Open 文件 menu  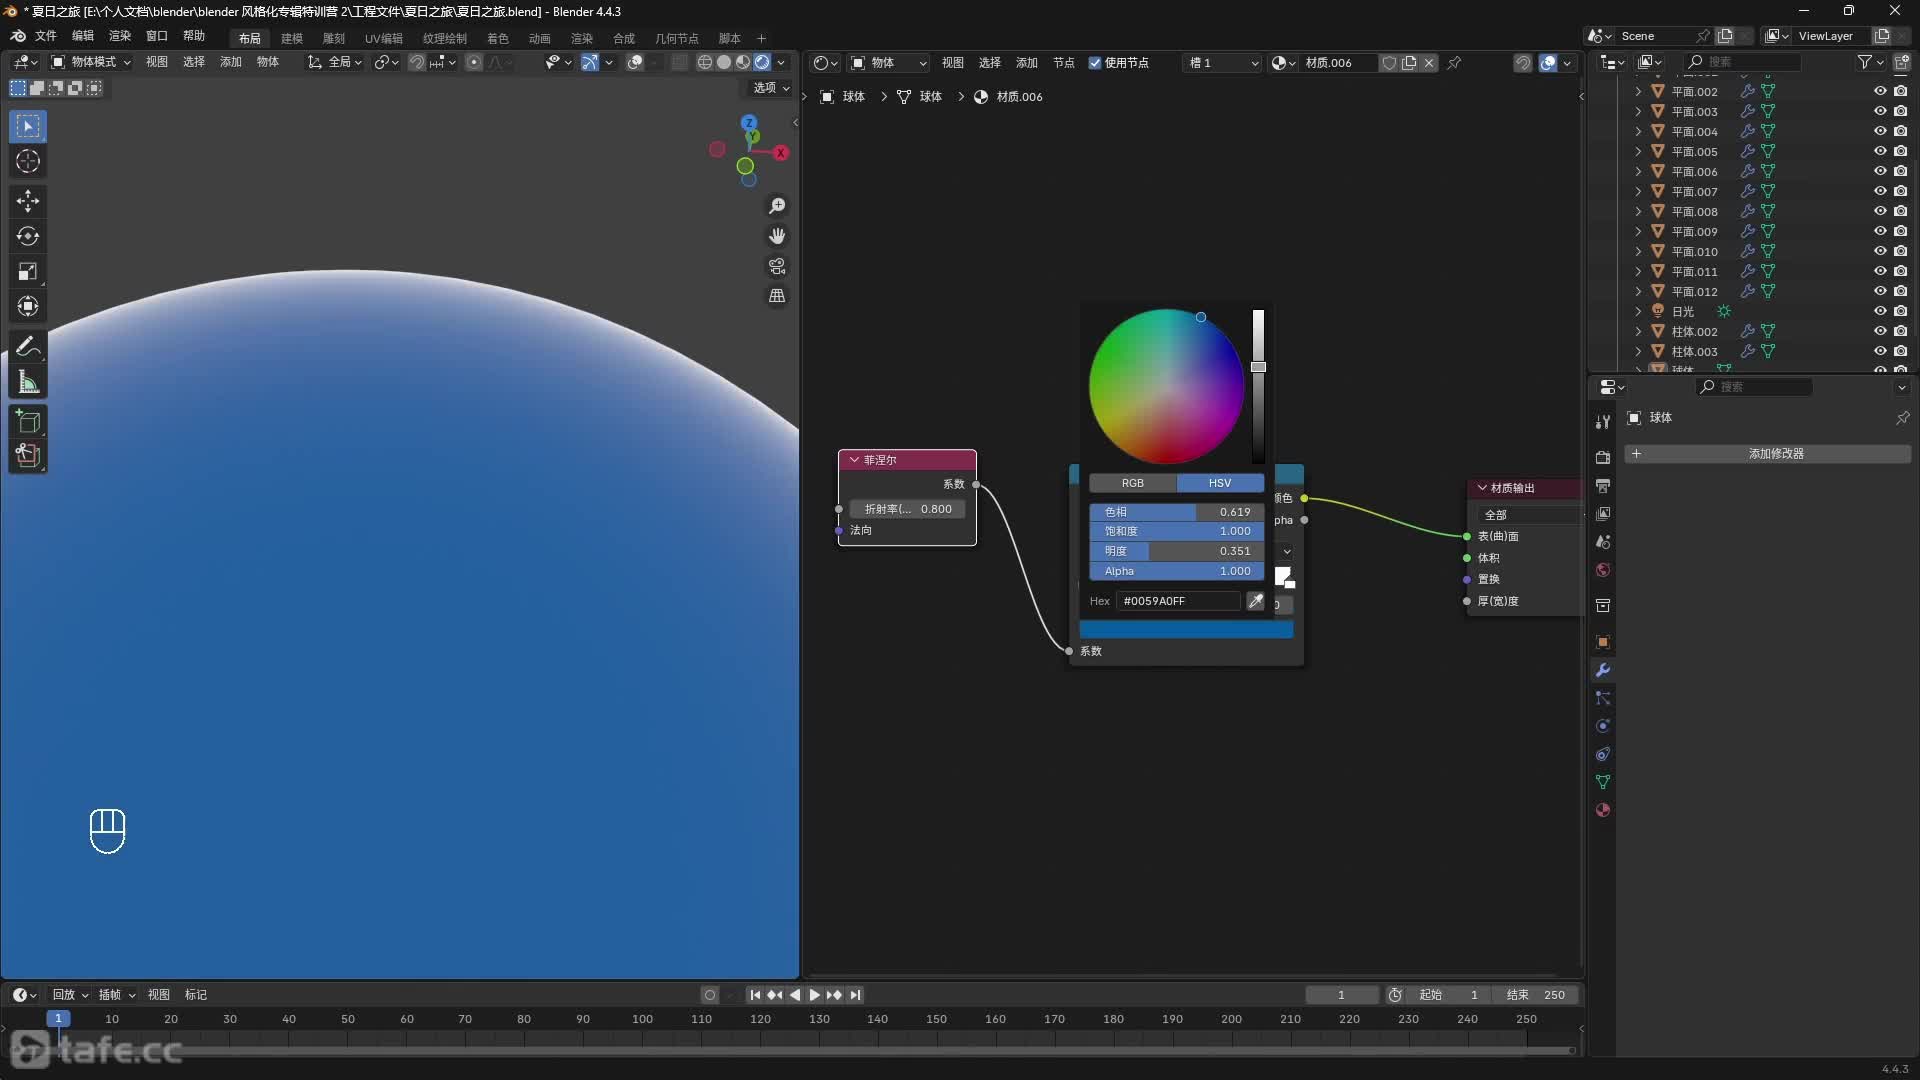(x=46, y=36)
